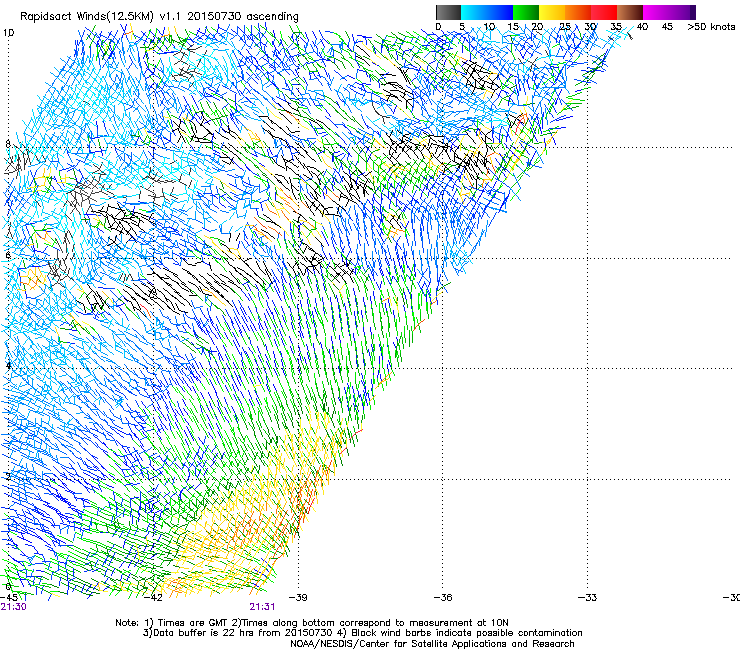Click the brown 35-40 knots legend segment

[x=630, y=12]
